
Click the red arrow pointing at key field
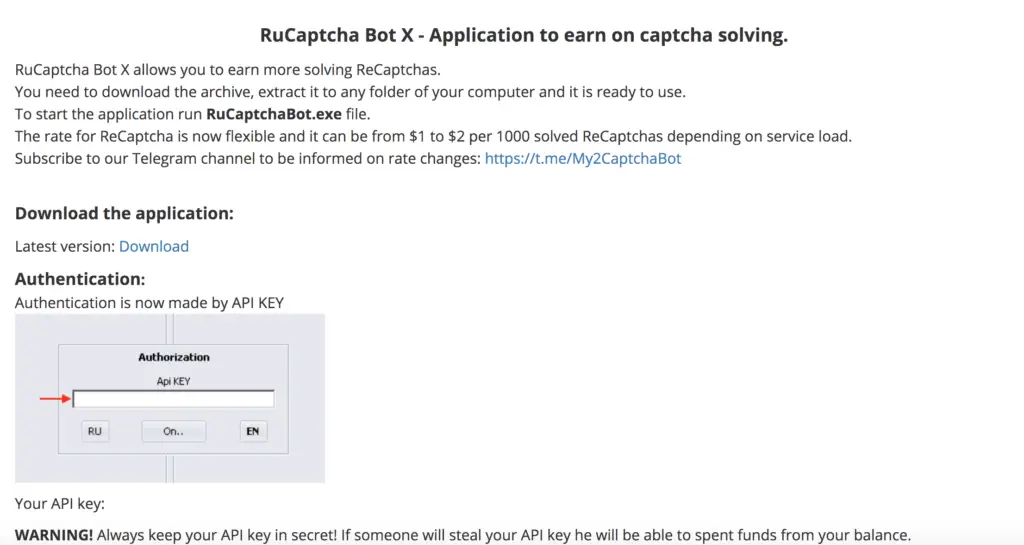coord(55,398)
